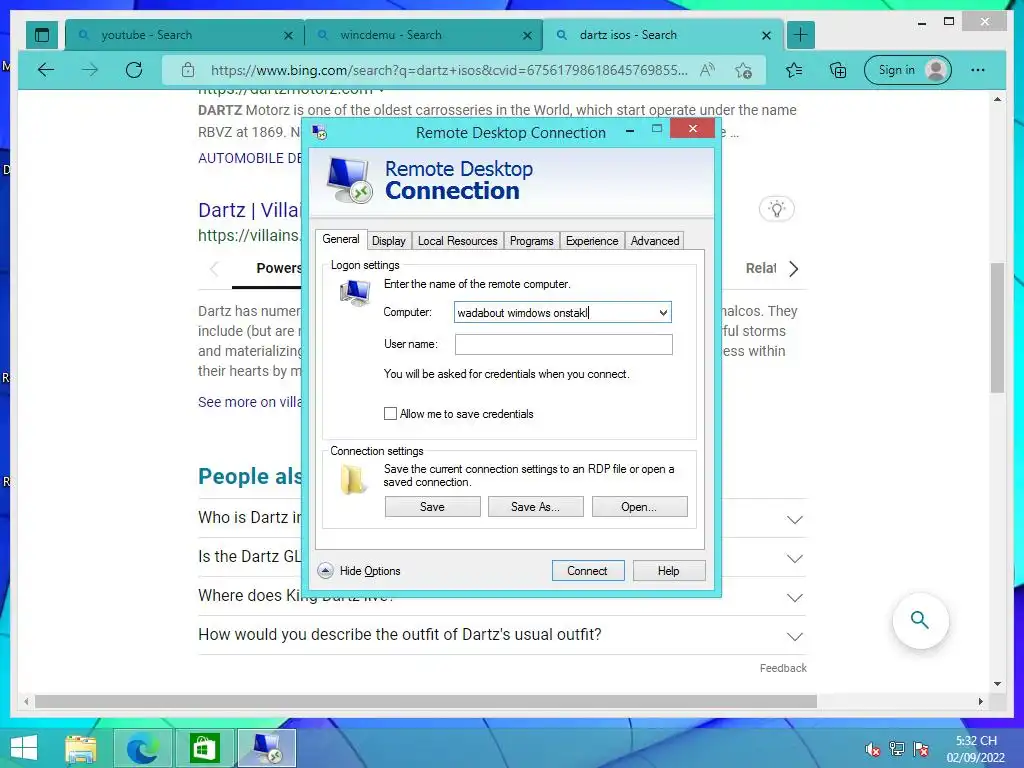
Task: Open the Computer name dropdown arrow
Action: coord(663,313)
